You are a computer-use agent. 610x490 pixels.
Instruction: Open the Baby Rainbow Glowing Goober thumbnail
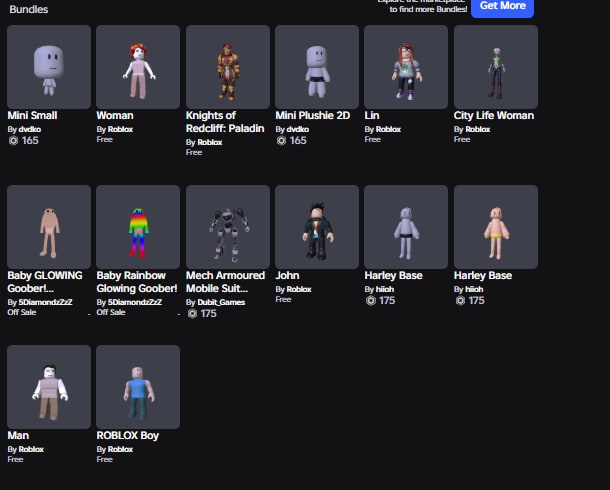[x=138, y=227]
